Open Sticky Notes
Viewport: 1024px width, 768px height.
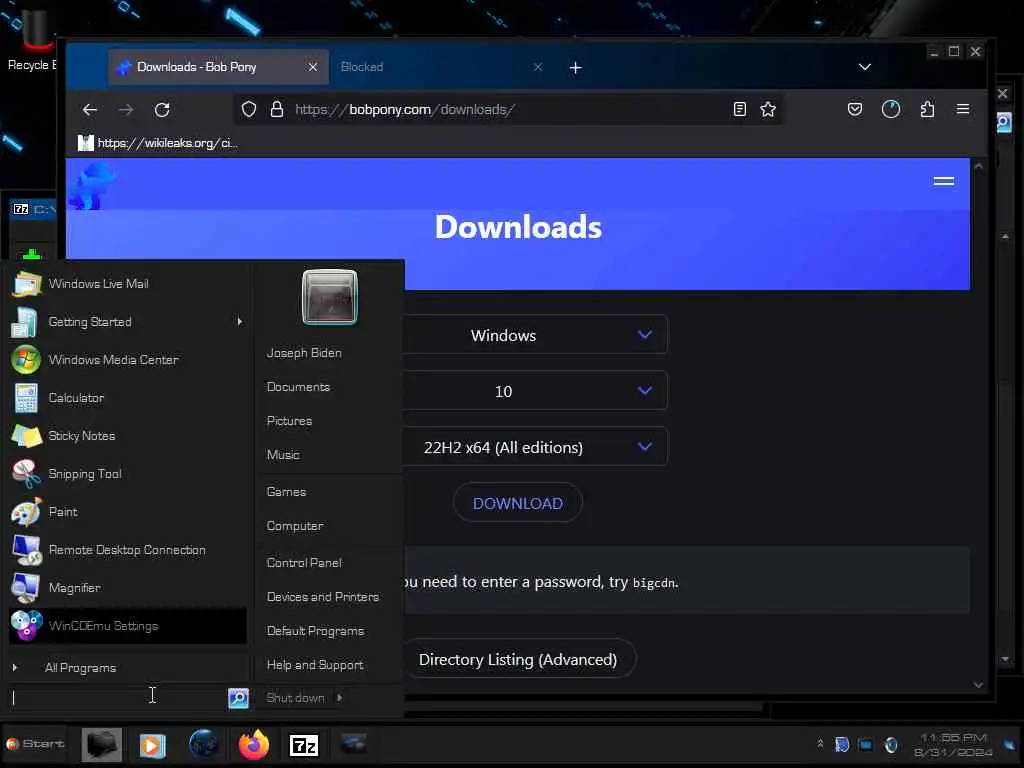coord(128,436)
